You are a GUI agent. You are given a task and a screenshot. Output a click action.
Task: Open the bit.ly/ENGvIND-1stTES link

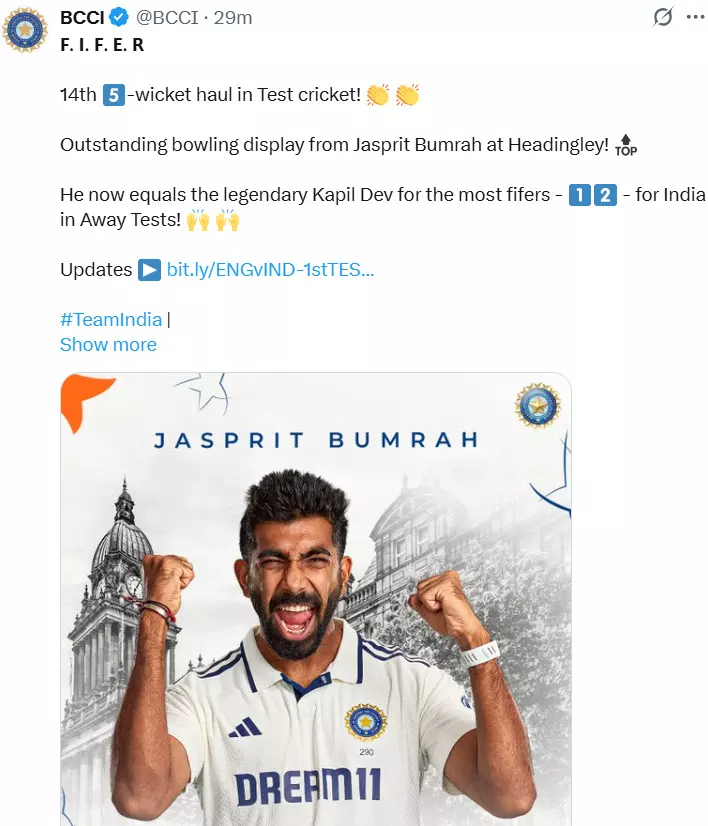[270, 270]
